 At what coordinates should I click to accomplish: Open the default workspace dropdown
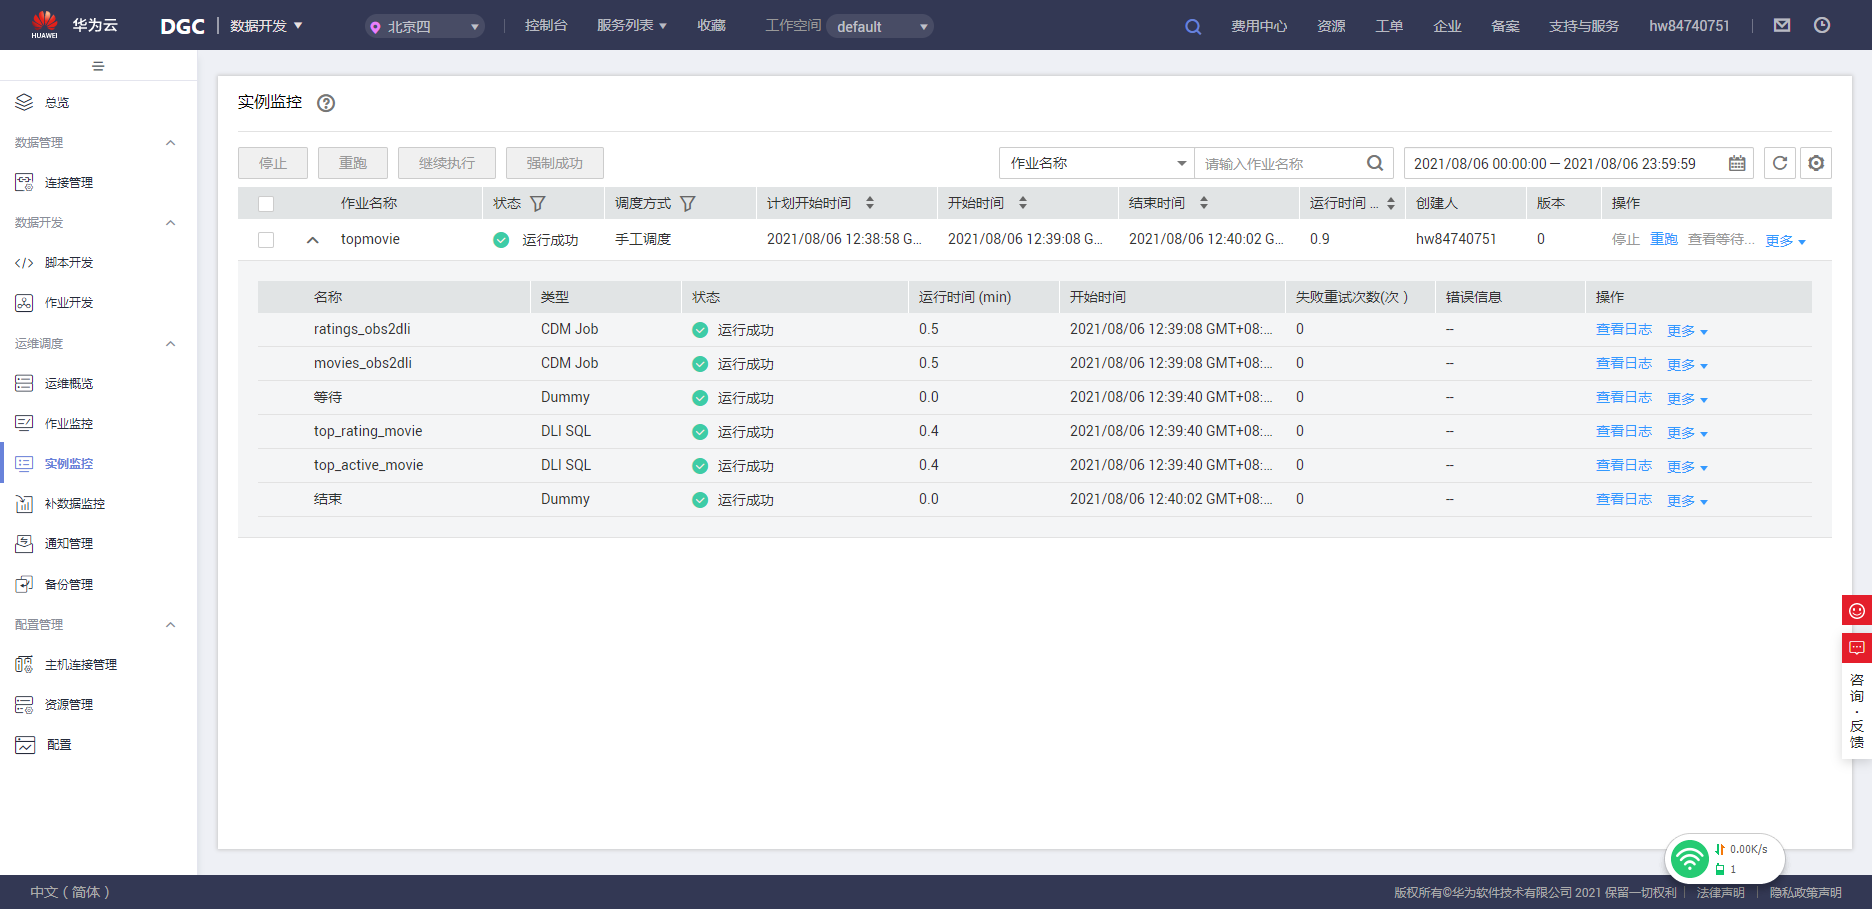pyautogui.click(x=880, y=26)
